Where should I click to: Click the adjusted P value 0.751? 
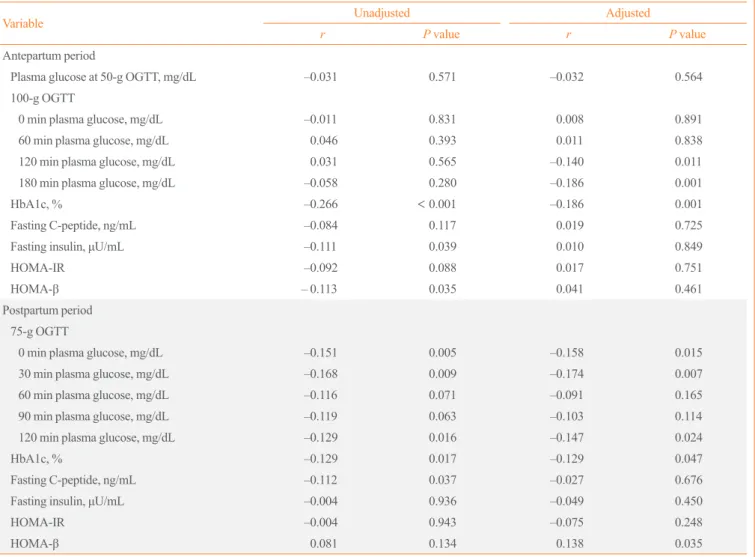(x=689, y=268)
